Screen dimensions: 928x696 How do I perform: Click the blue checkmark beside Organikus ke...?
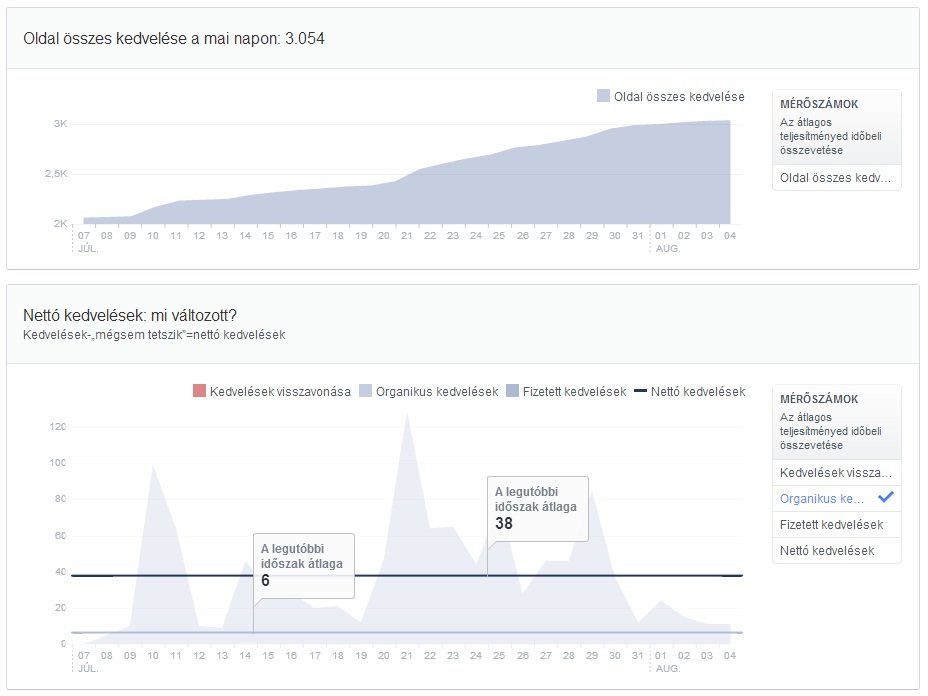885,498
